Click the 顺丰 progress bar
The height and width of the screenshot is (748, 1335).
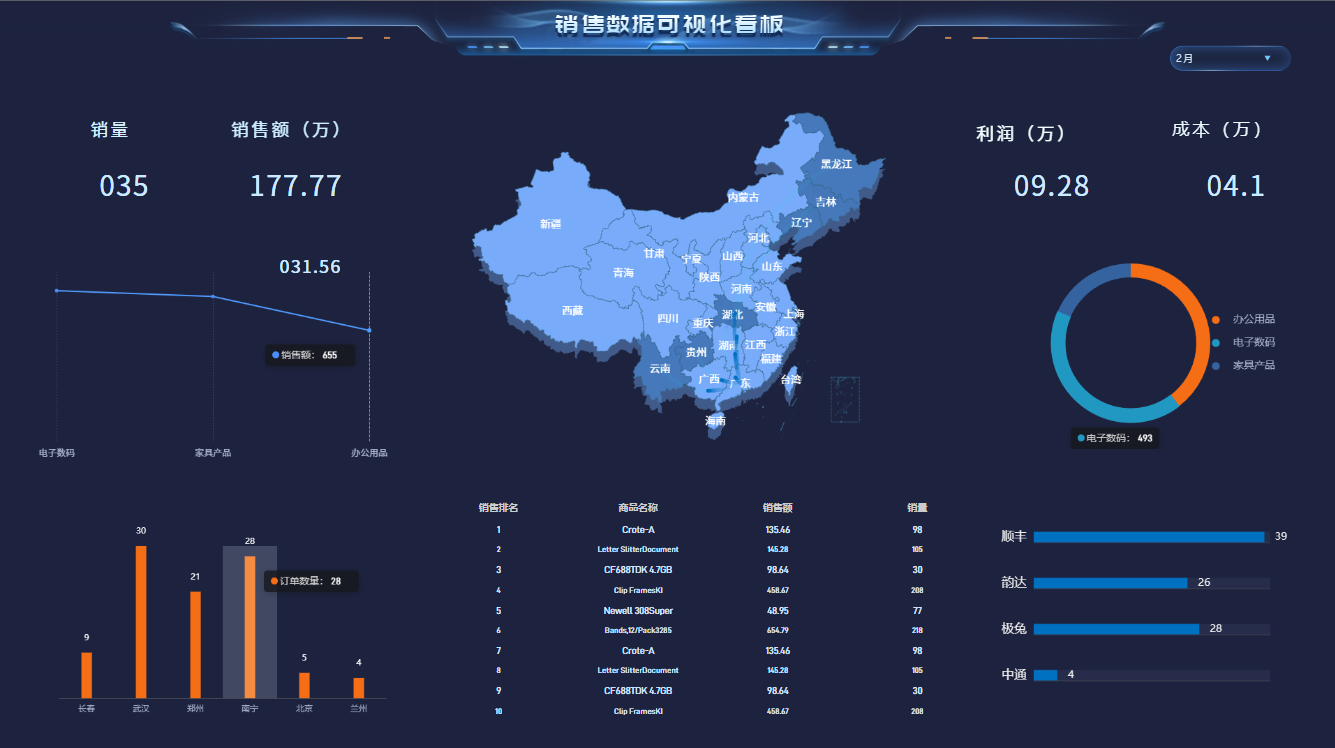tap(1148, 537)
